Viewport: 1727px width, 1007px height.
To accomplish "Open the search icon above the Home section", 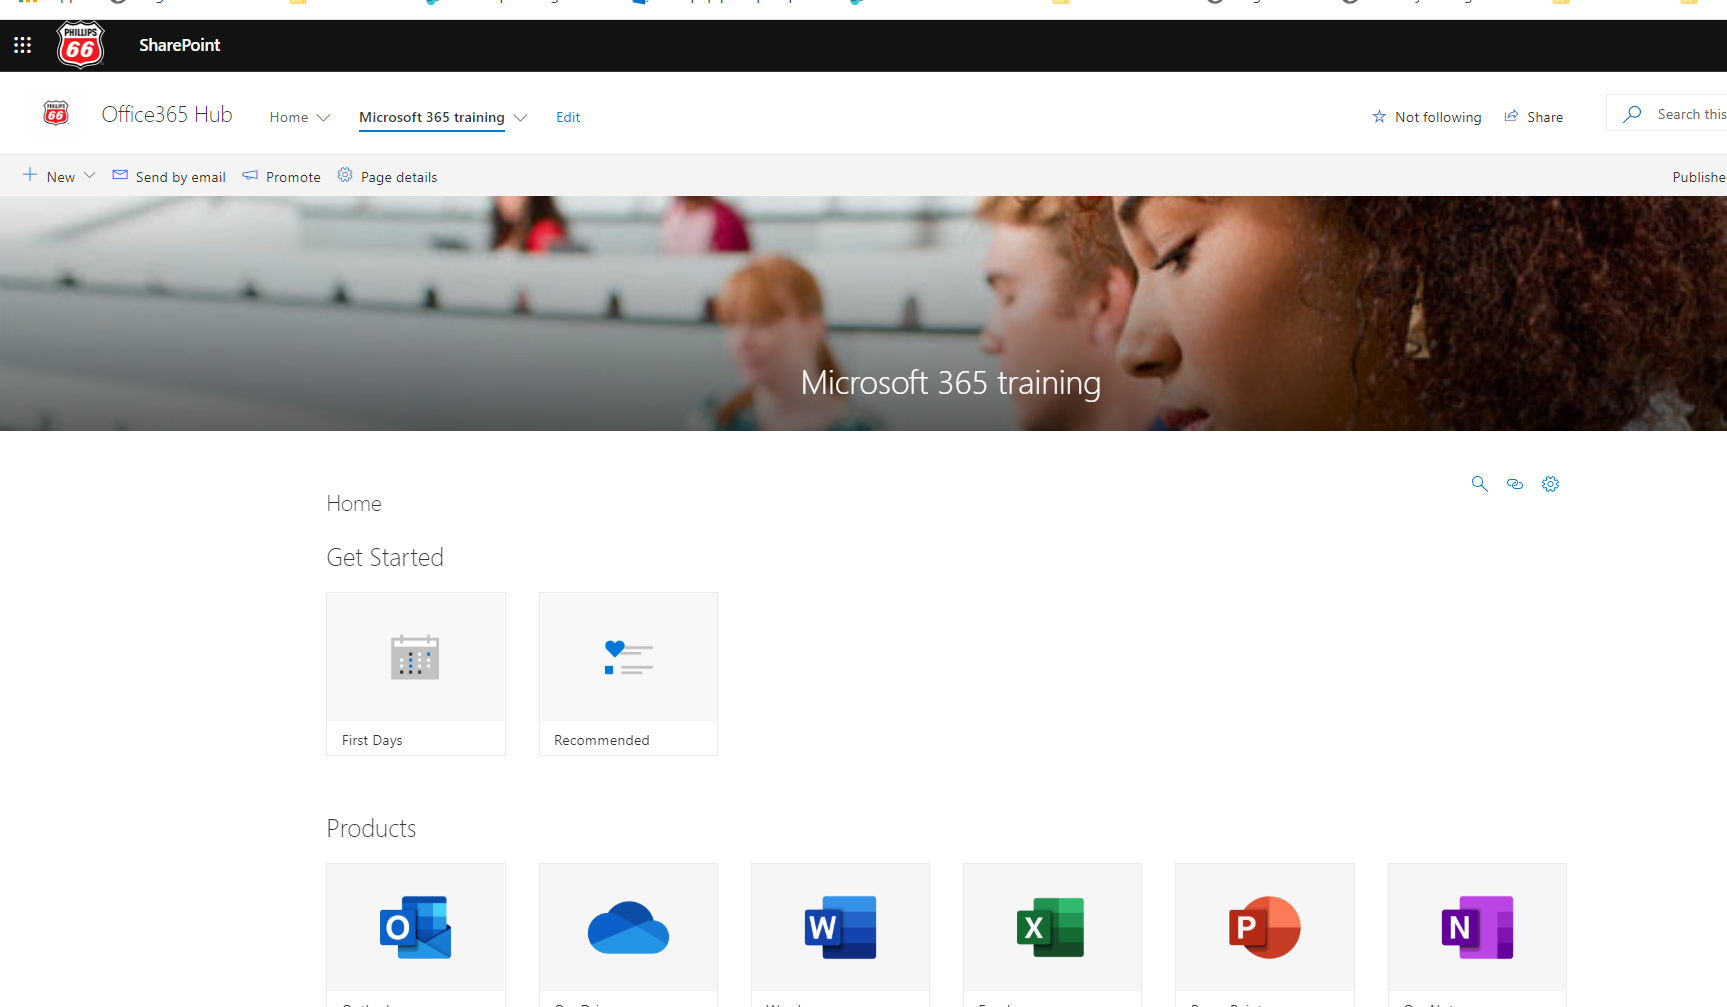I will click(x=1480, y=483).
